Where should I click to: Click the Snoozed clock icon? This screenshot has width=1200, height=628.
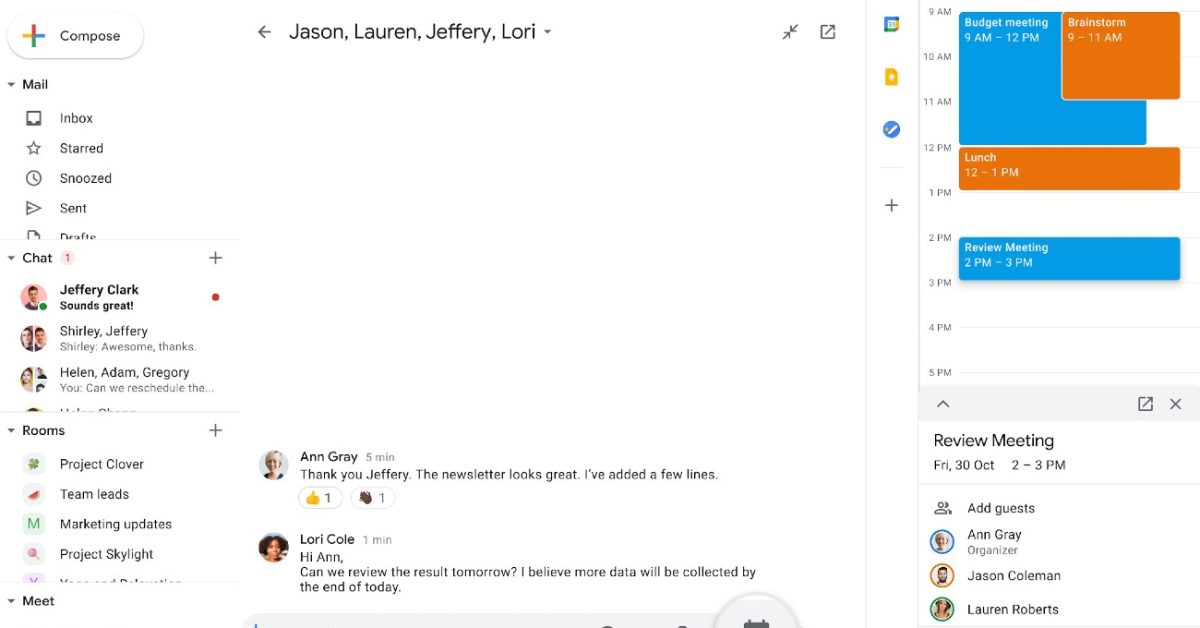34,178
